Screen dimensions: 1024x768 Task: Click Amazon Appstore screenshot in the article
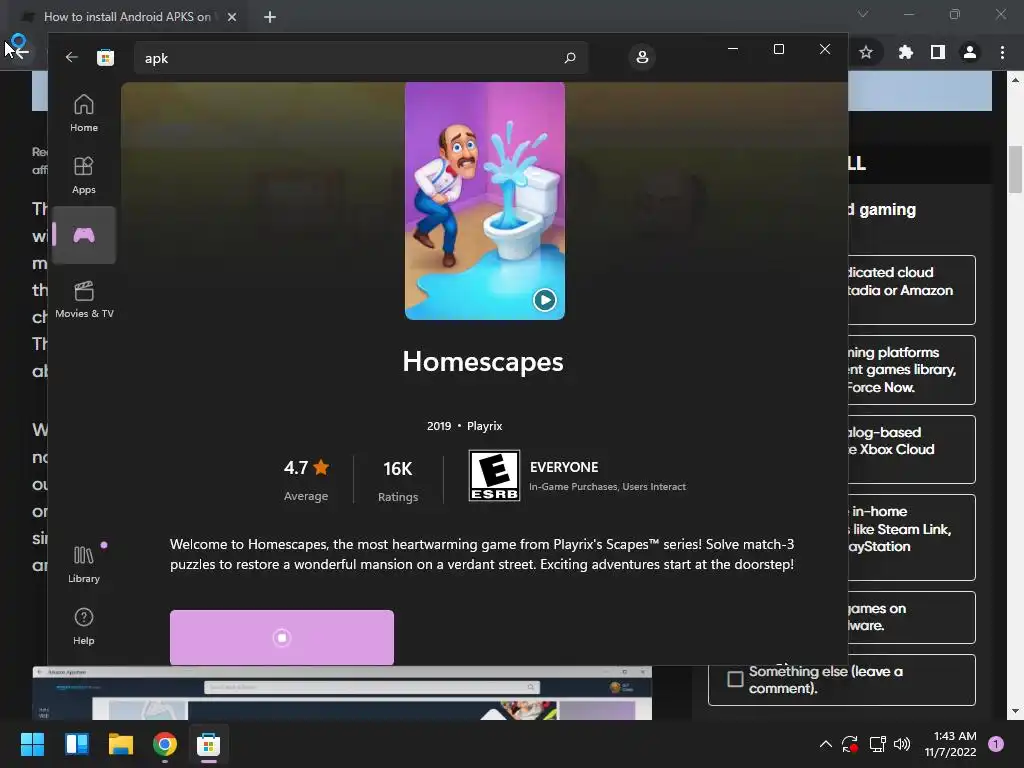click(x=342, y=694)
